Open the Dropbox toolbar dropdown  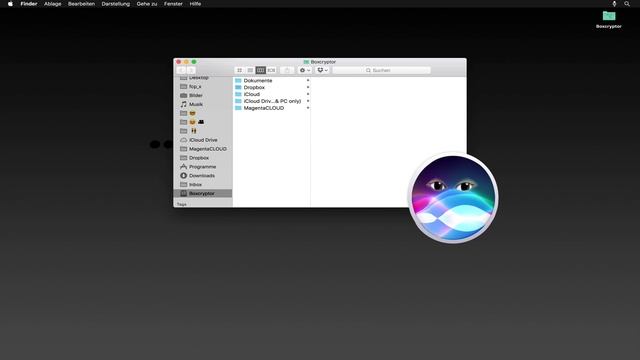pos(322,70)
